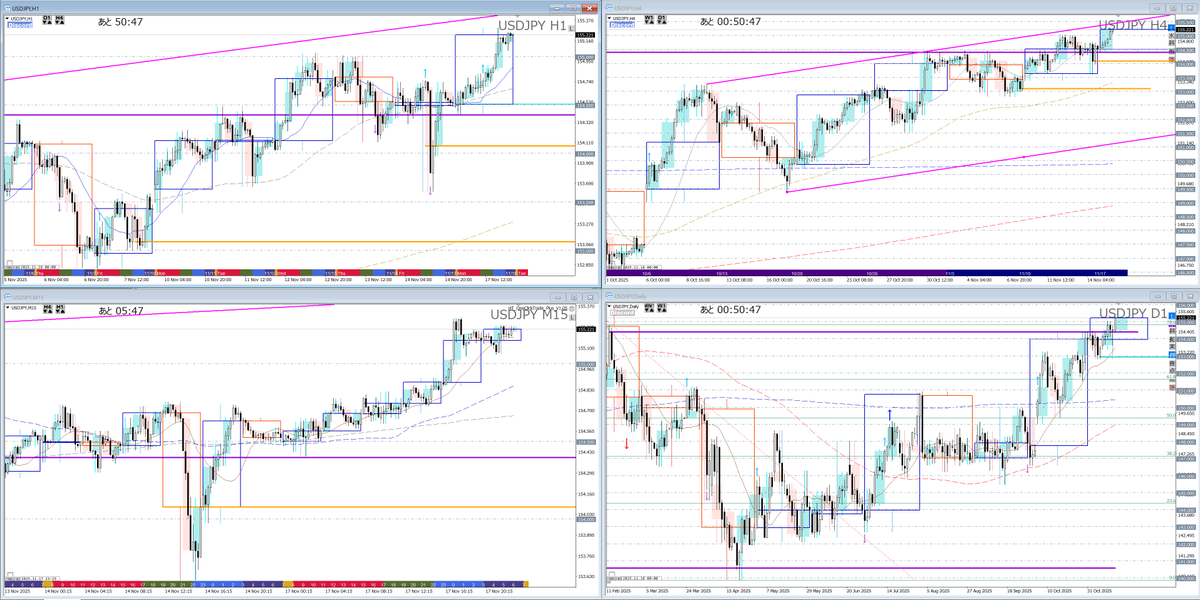Click the USDJPY,Daily window title bar text

click(x=630, y=298)
